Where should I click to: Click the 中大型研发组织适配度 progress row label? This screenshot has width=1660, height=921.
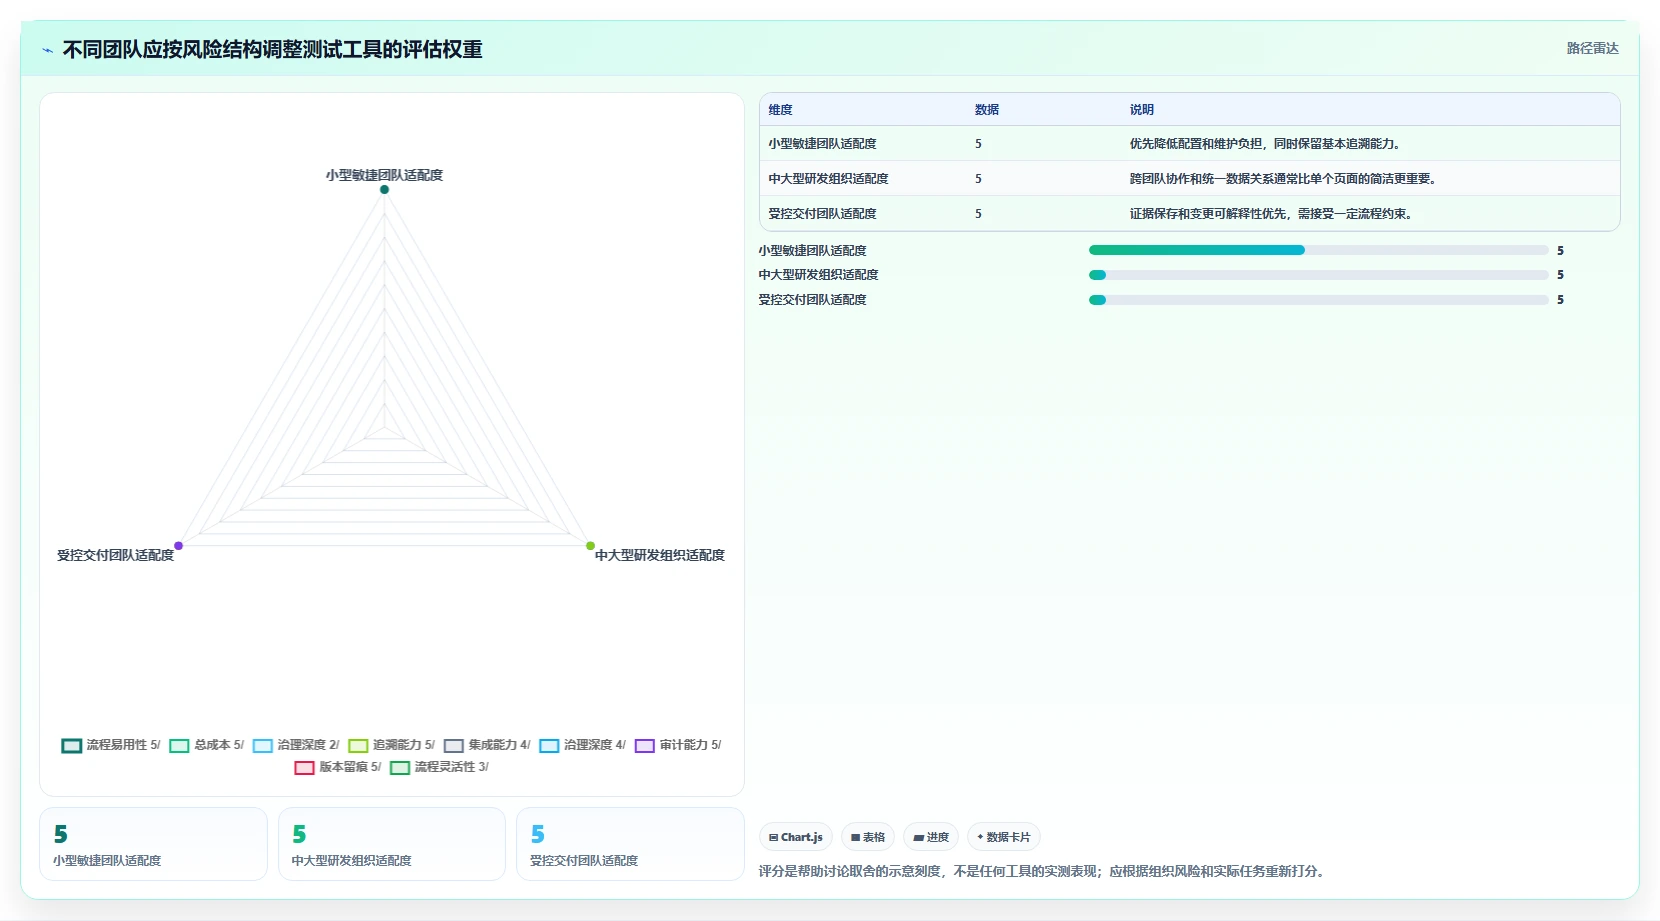tap(818, 275)
